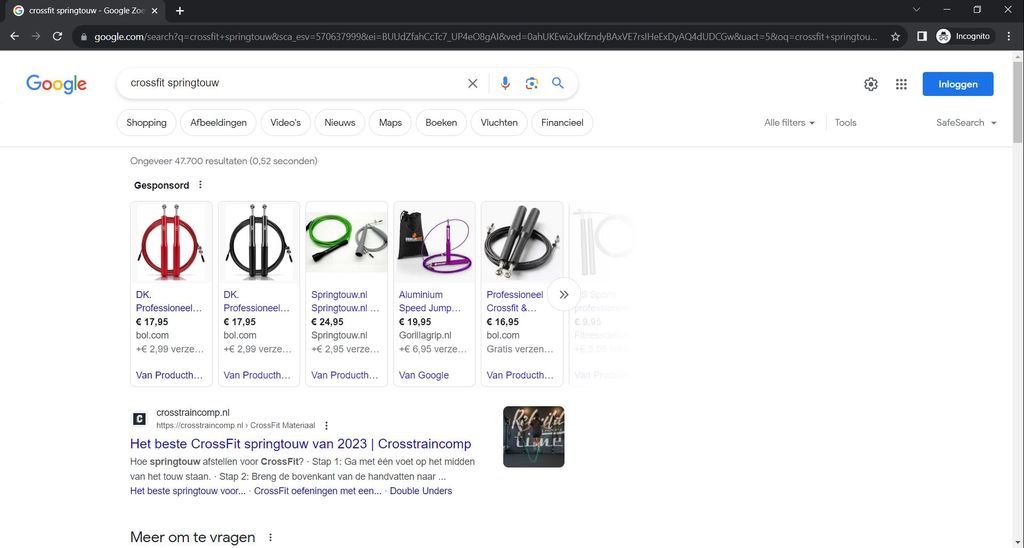The height and width of the screenshot is (548, 1024).
Task: Go back to the previous page
Action: pos(14,37)
